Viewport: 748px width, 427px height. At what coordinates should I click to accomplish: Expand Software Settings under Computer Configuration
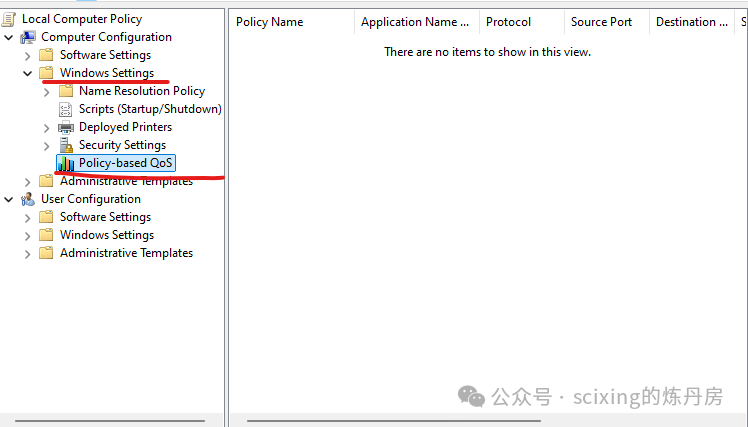(28, 56)
